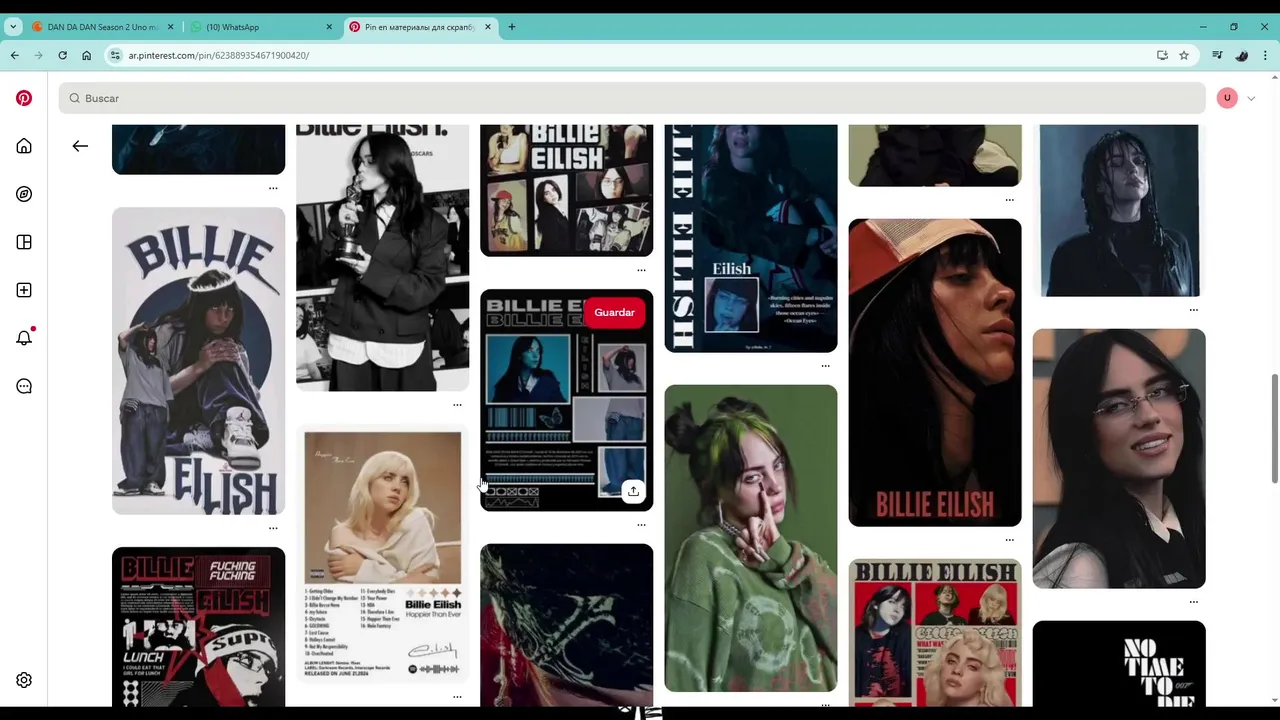1280x720 pixels.
Task: Open the settings gear in Pinterest sidebar
Action: (x=24, y=680)
